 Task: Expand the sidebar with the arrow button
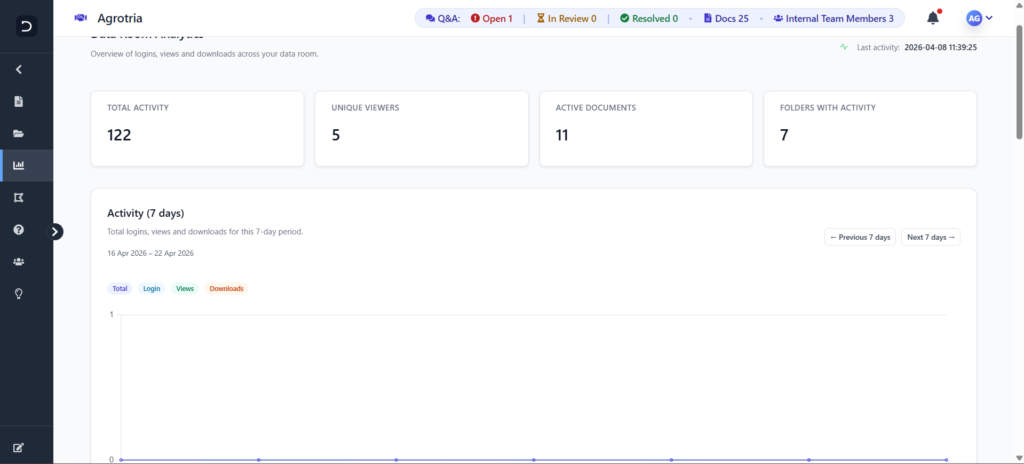coord(56,231)
